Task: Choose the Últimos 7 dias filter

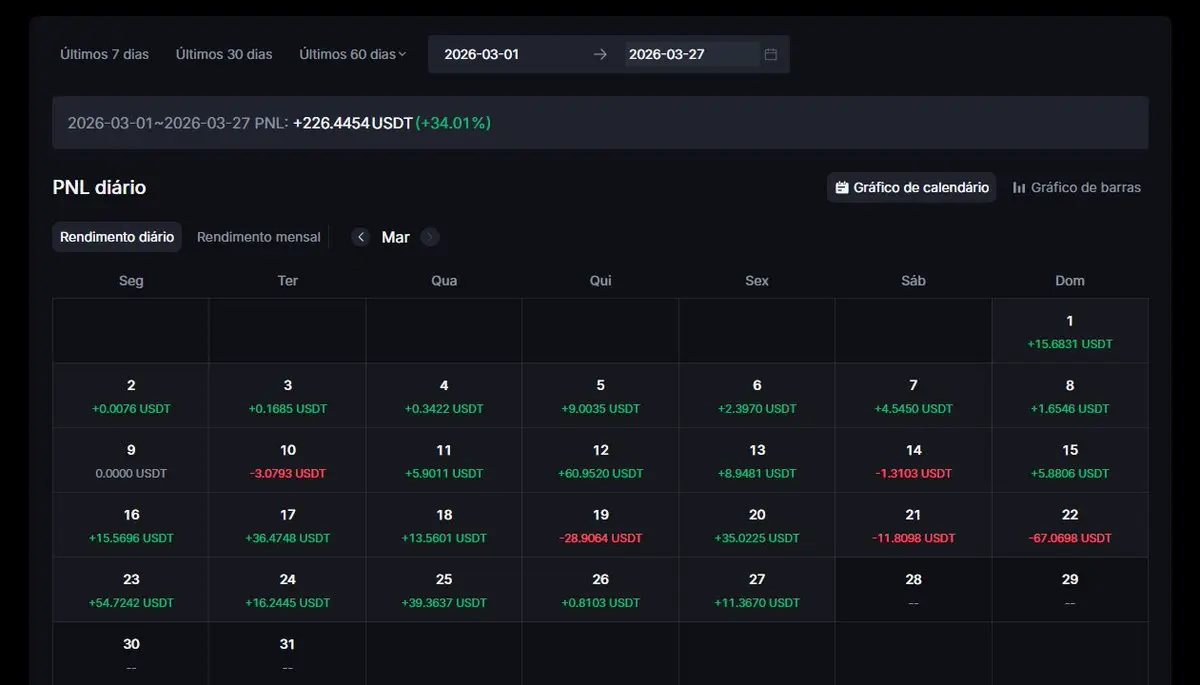Action: (x=104, y=54)
